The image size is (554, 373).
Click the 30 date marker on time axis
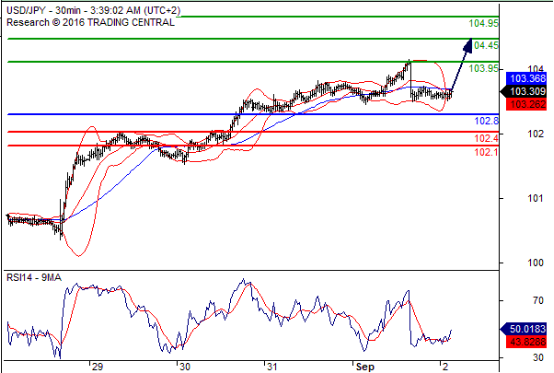(184, 367)
